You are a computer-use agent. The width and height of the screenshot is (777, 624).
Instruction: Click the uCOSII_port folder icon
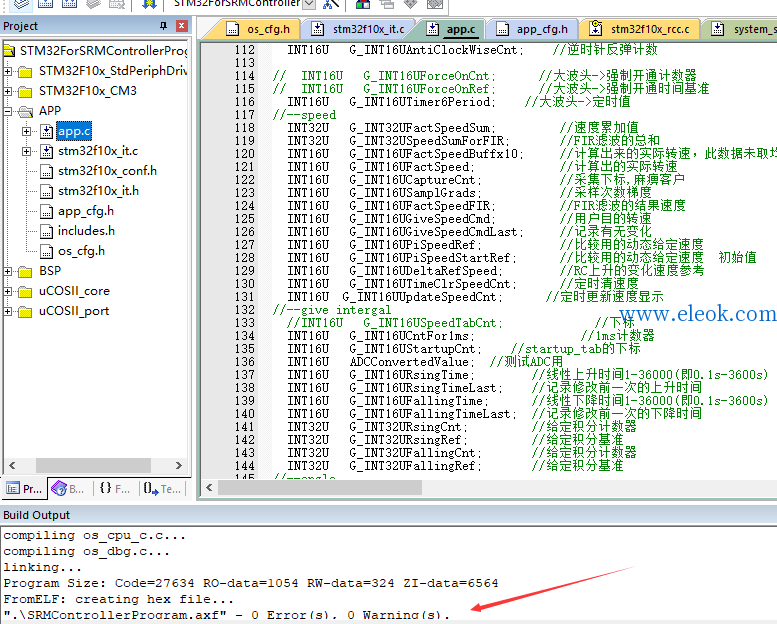25,312
